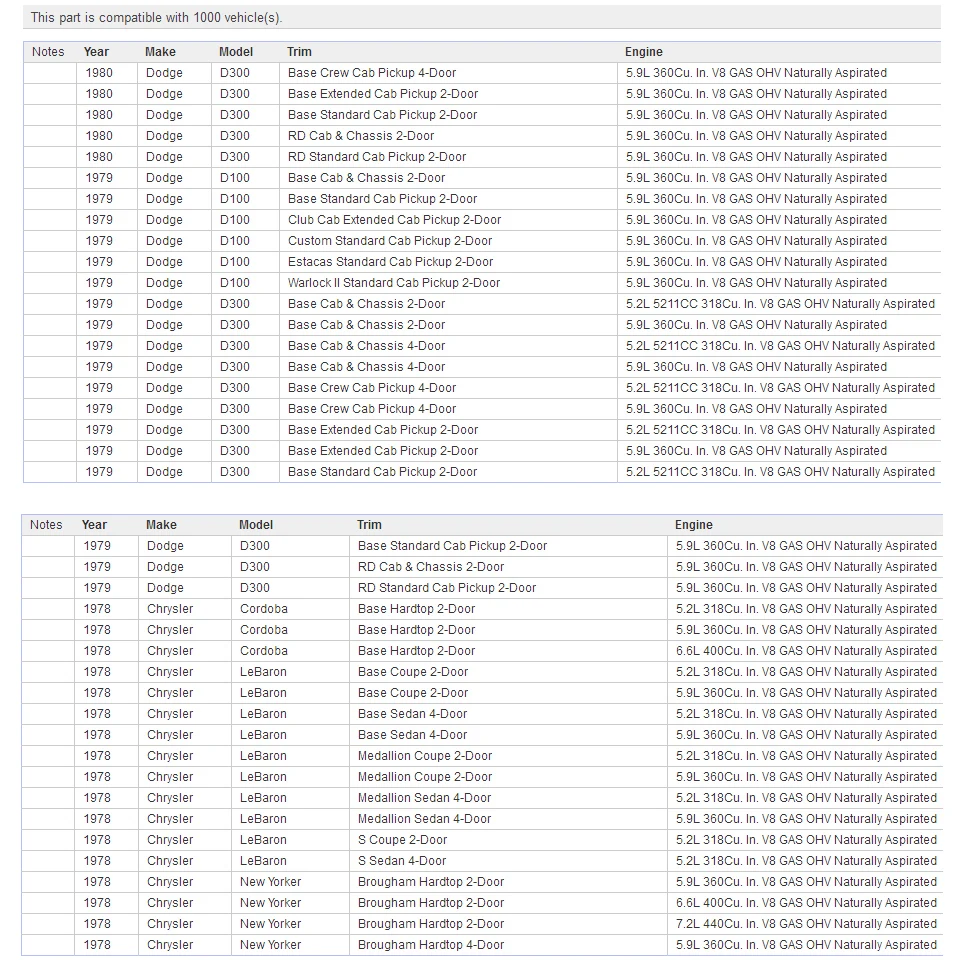
Task: Select 'Estacas Standard Cab Pickup 2-Door' trim
Action: click(x=390, y=262)
